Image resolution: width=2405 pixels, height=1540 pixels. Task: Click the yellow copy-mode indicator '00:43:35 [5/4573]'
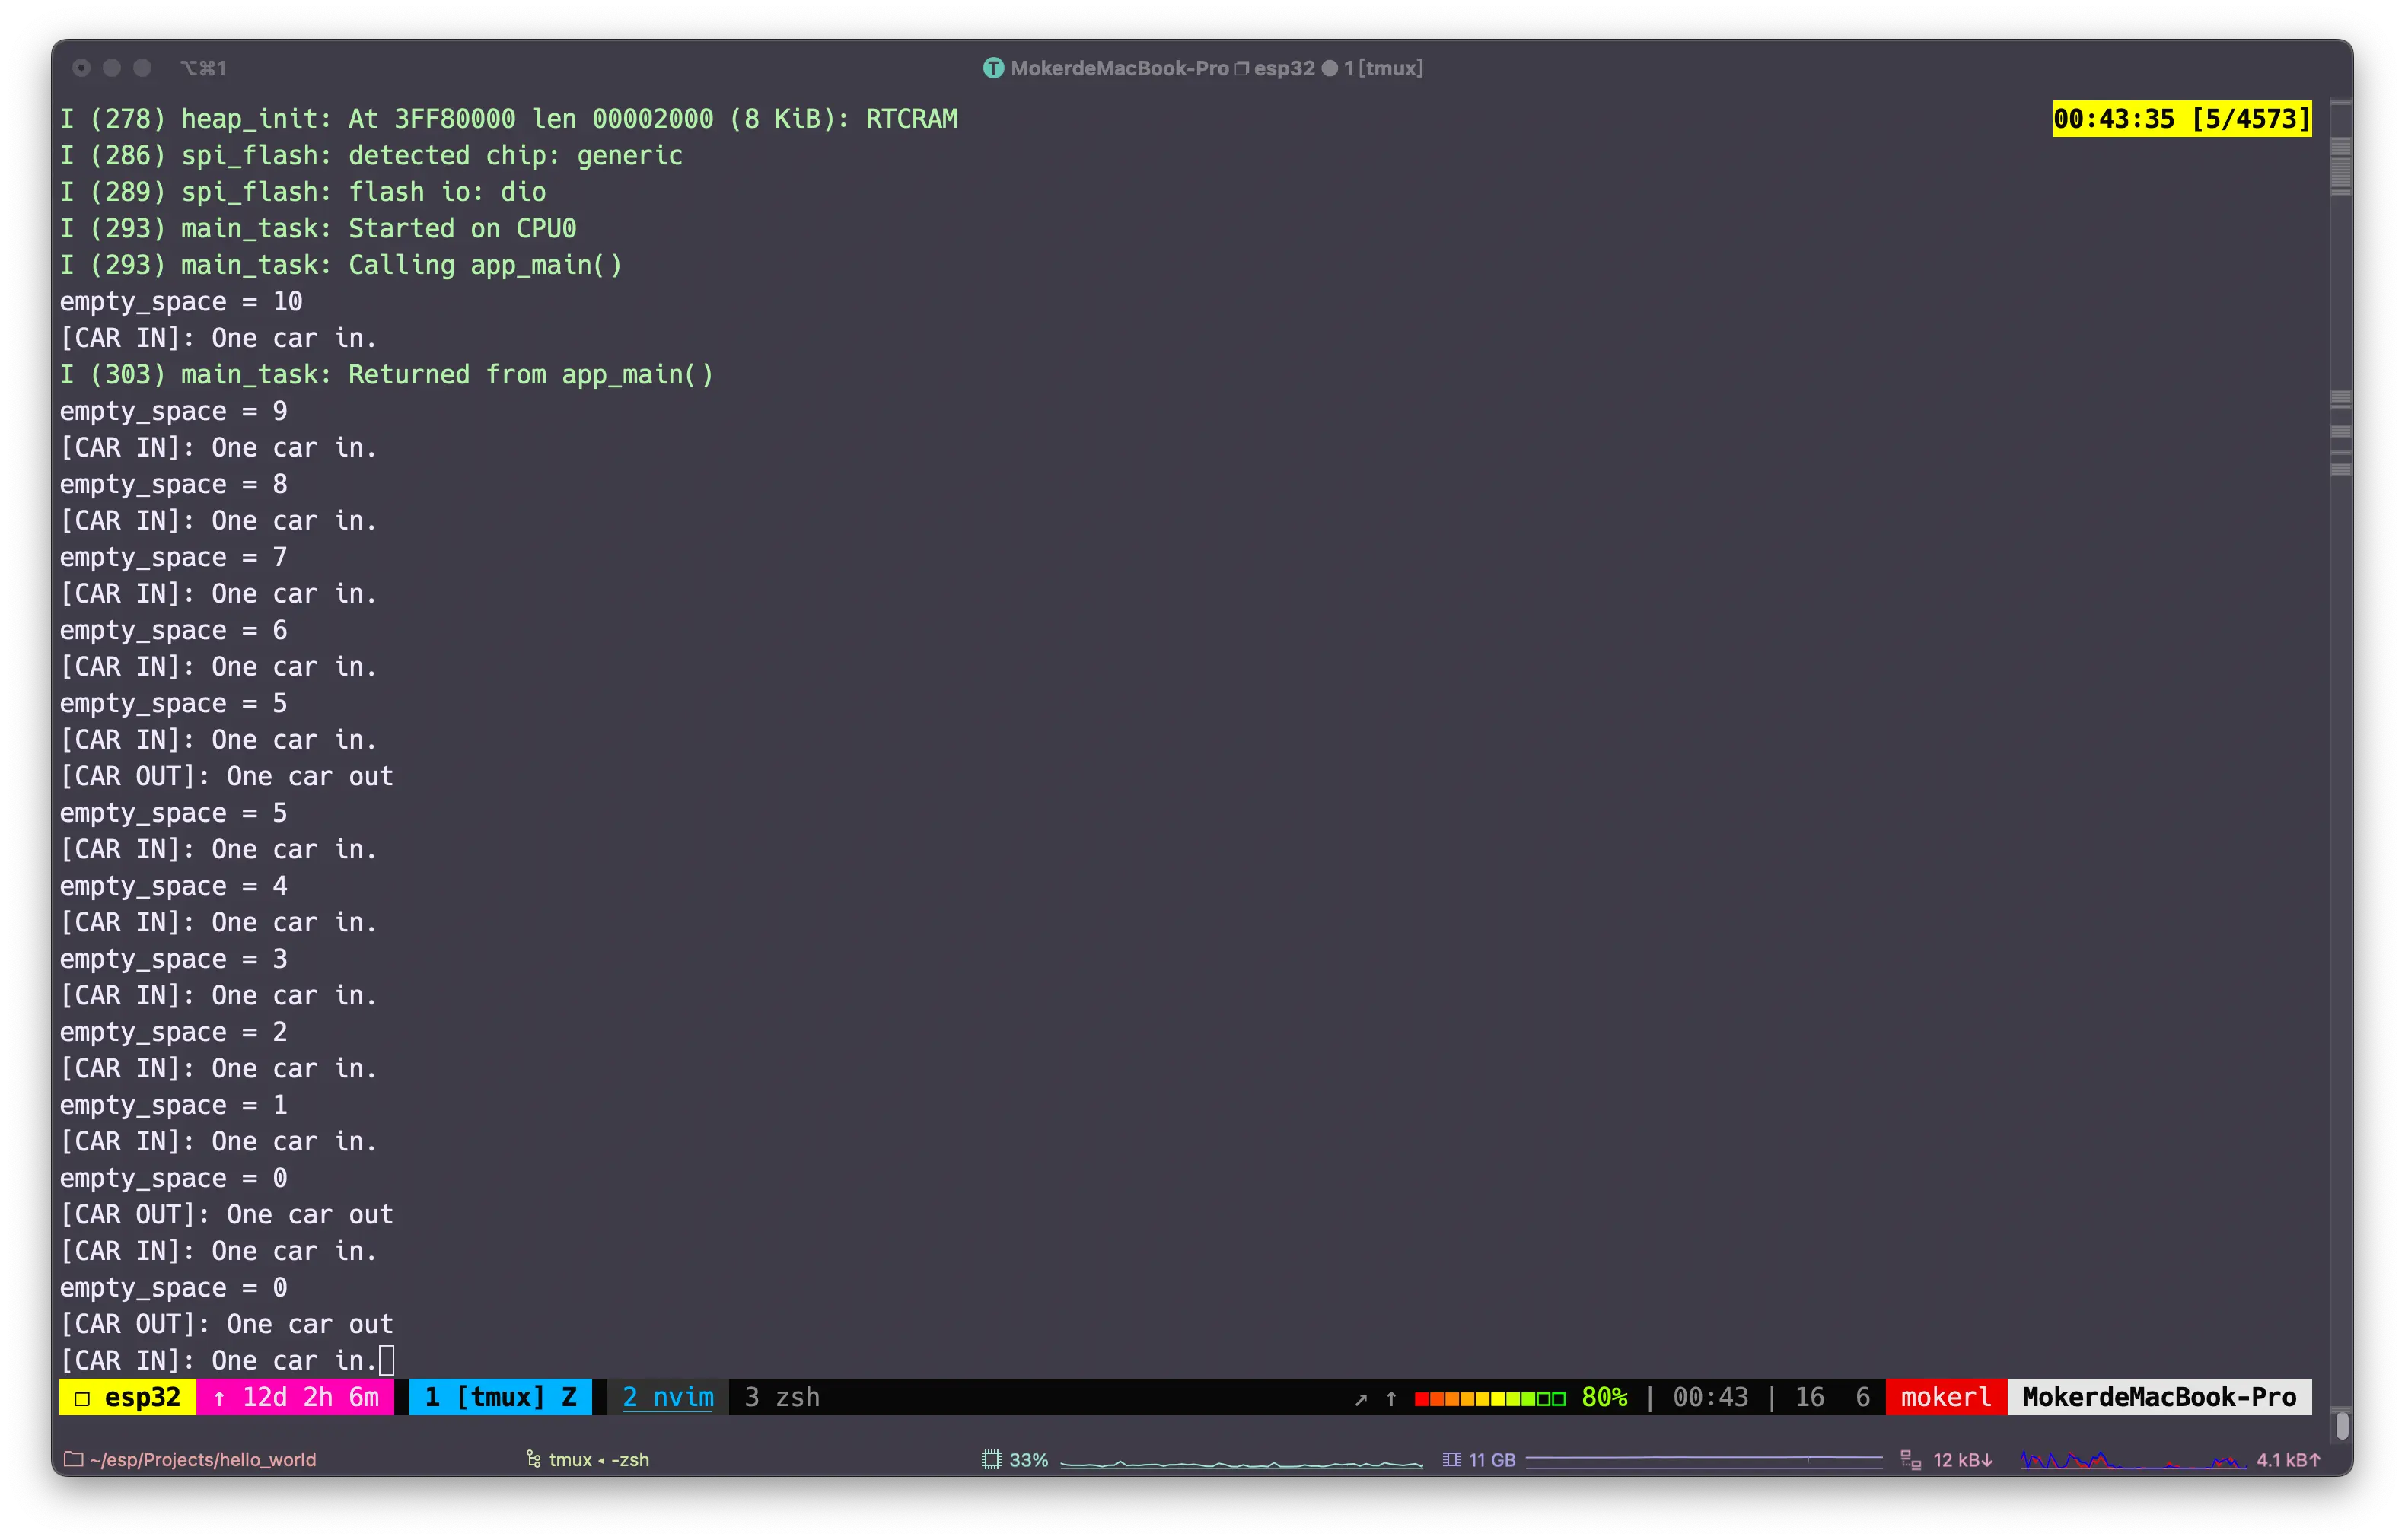coord(2181,119)
